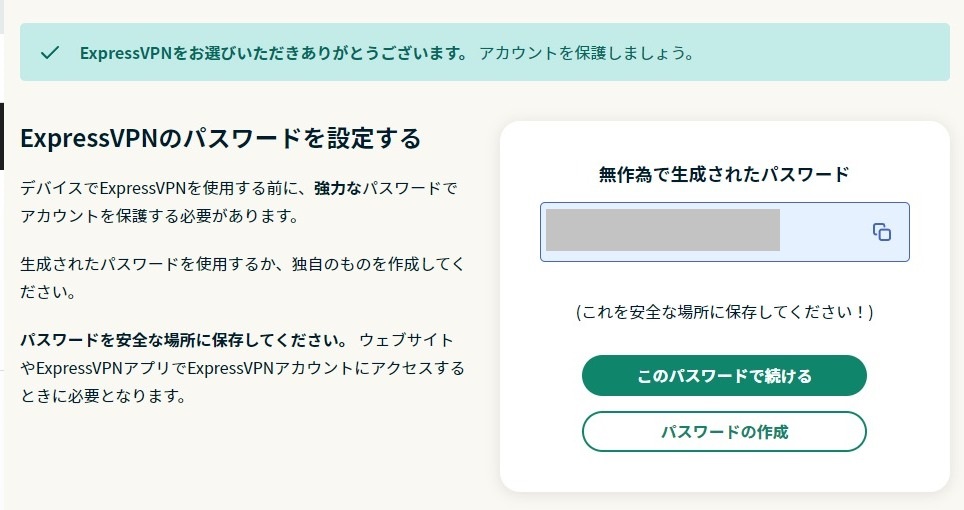The height and width of the screenshot is (510, 964).
Task: Click the paragraph 生成されたパスワードを使用するか
Action: coord(242,278)
